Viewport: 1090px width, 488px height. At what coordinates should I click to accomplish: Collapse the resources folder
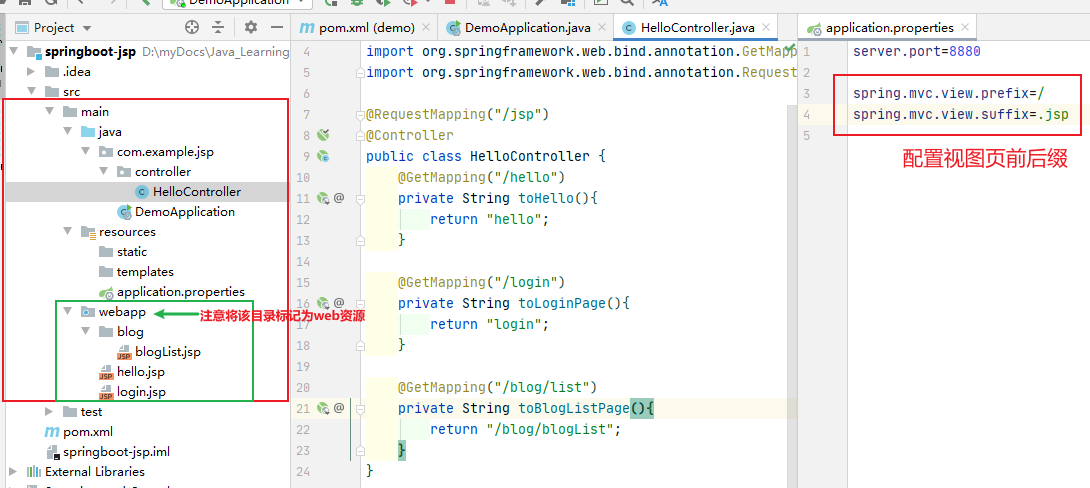tap(67, 231)
